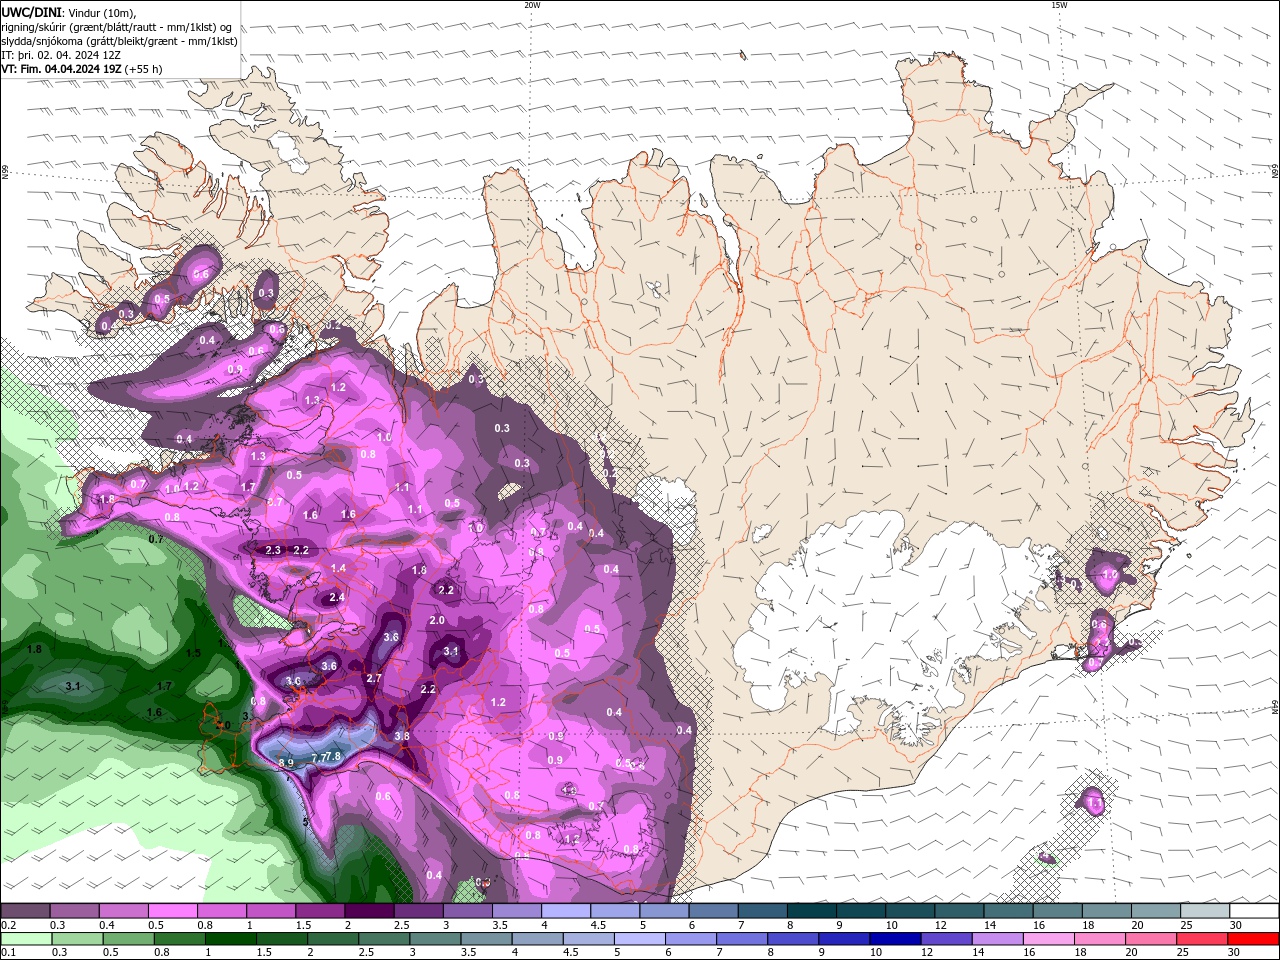Click the black 3.1 value in green rain area
Viewport: 1280px width, 960px height.
(73, 687)
